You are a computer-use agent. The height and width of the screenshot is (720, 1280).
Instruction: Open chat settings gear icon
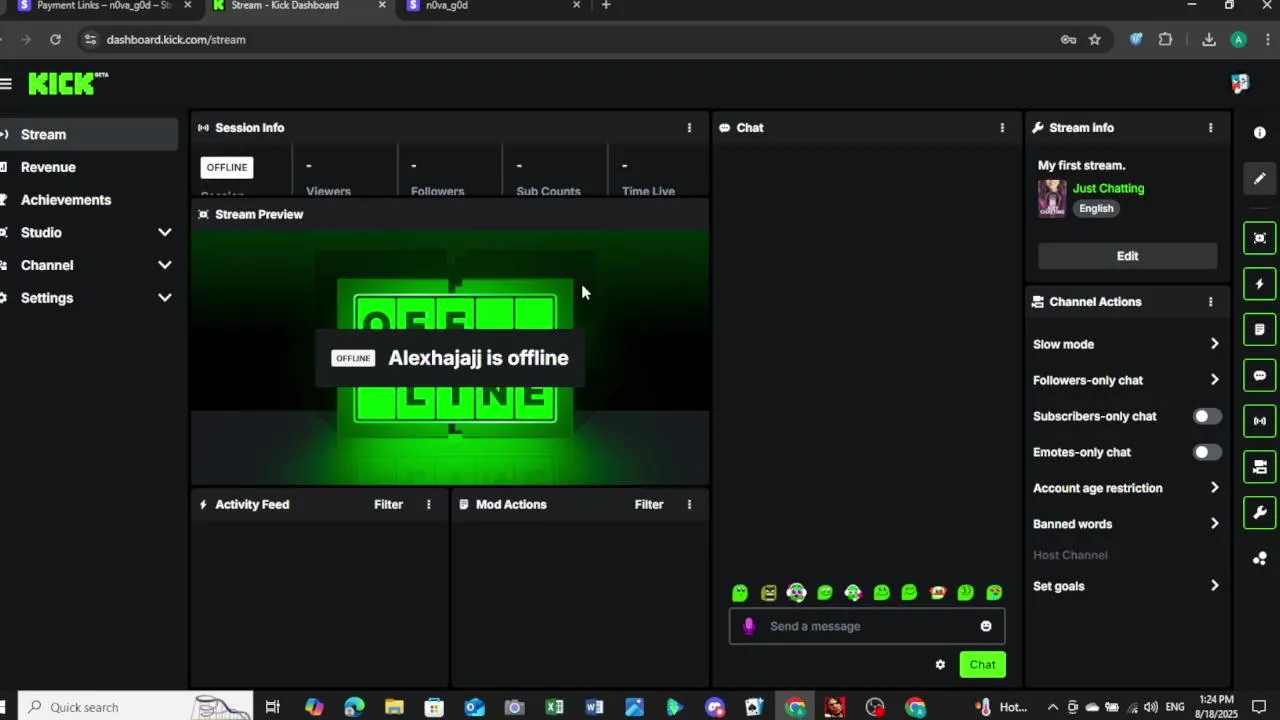coord(940,665)
